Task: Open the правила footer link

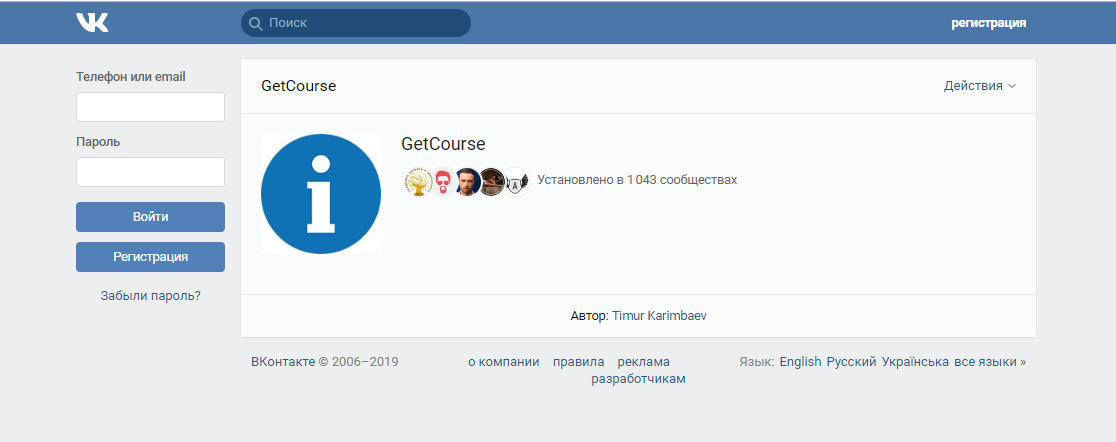Action: click(x=579, y=362)
